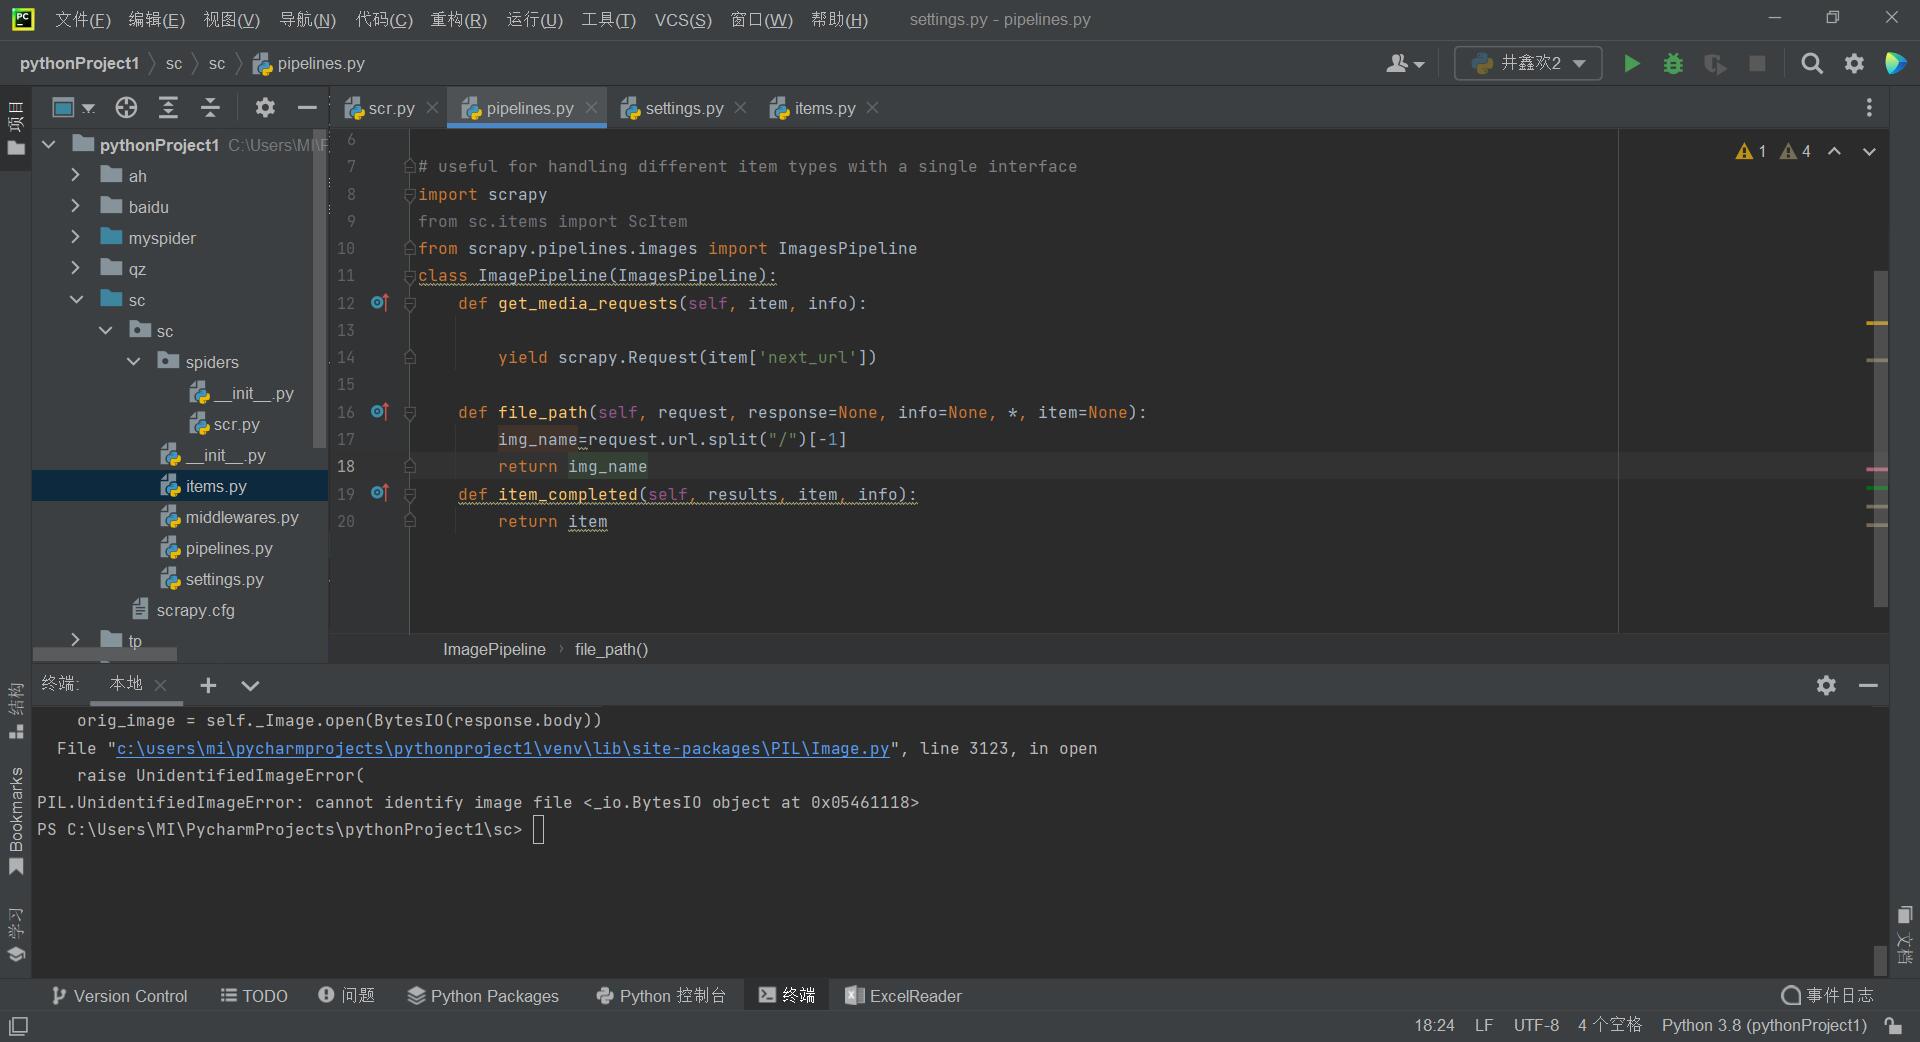Start debugging with the bug icon
The width and height of the screenshot is (1920, 1042).
[x=1673, y=64]
